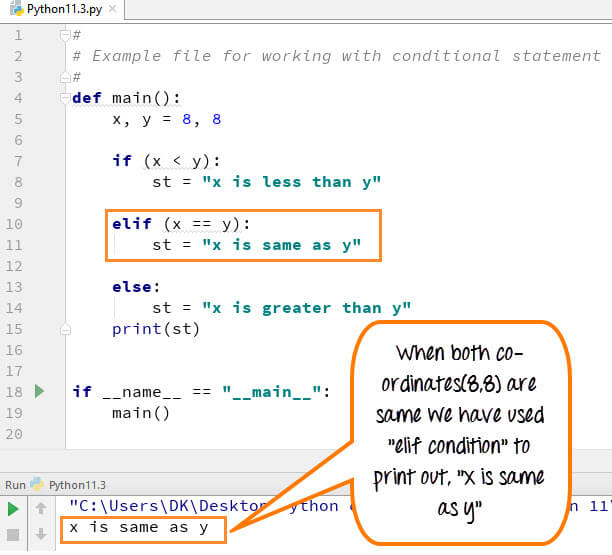The image size is (612, 555).
Task: Click the fold end marker at line 15
Action: click(x=65, y=329)
